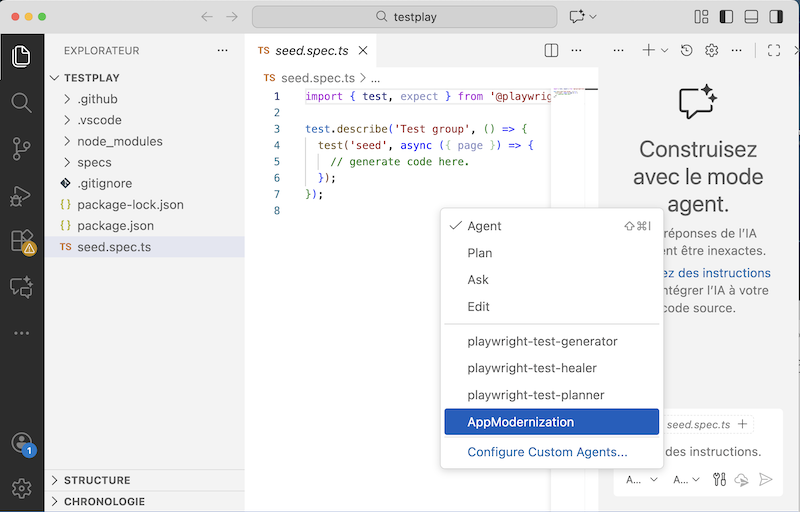Select playwright-test-planner agent
The image size is (800, 512).
[x=552, y=395]
